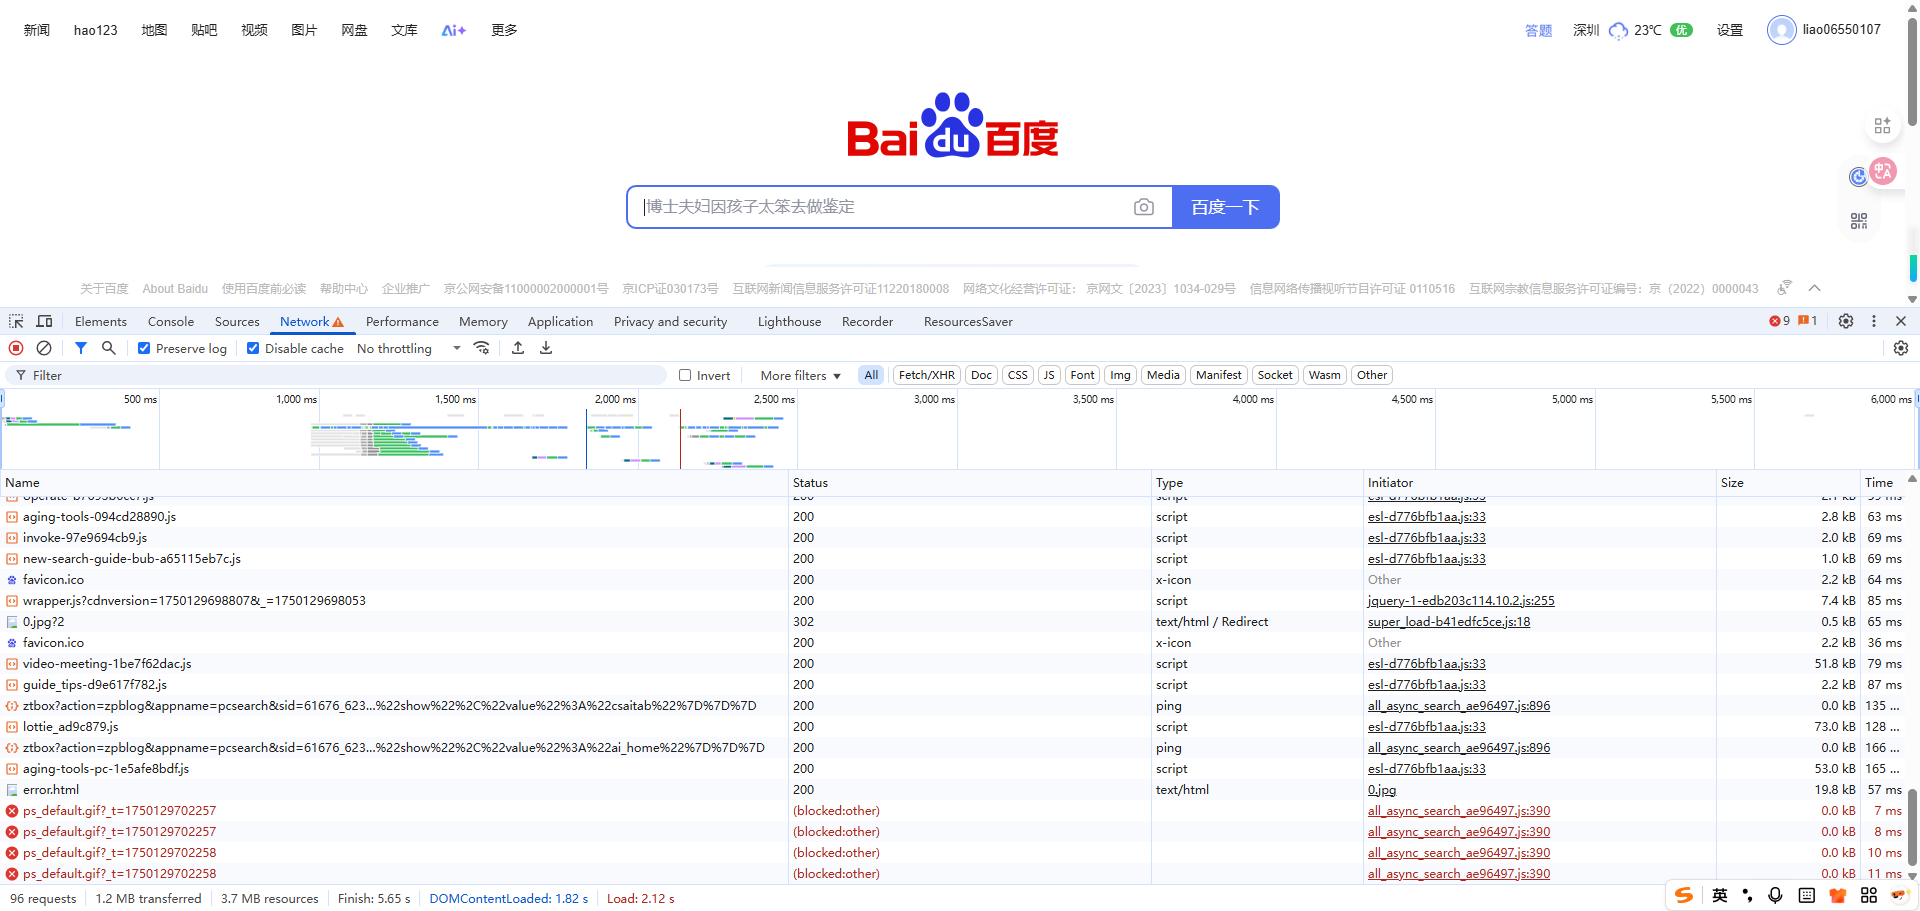Click the 百度一下 search button

pos(1225,207)
